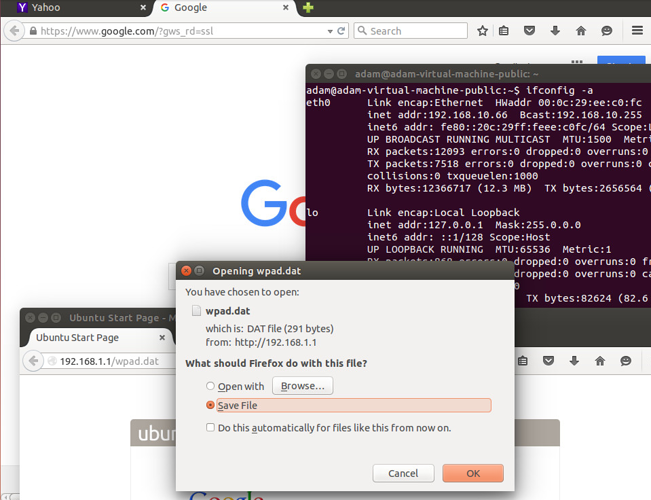651x500 pixels.
Task: Open the Firefox hamburger menu
Action: 637,31
